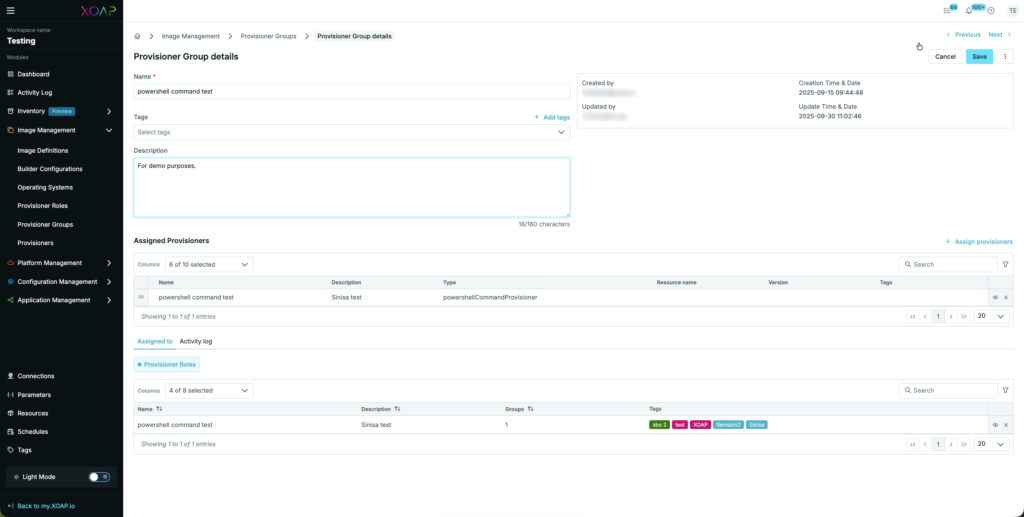Click the Save button
This screenshot has height=517, width=1024.
point(979,57)
